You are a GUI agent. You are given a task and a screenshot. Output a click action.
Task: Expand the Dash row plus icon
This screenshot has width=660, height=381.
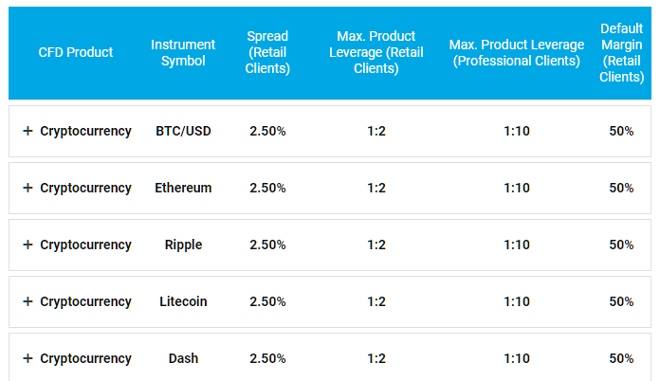(28, 358)
